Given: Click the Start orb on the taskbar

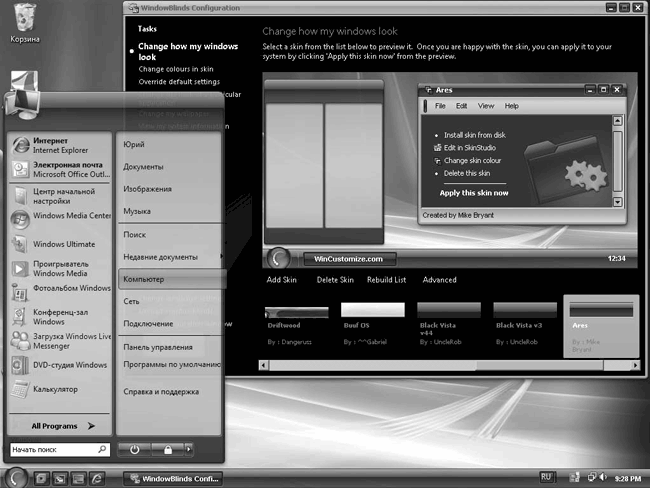Looking at the screenshot, I should tap(17, 477).
